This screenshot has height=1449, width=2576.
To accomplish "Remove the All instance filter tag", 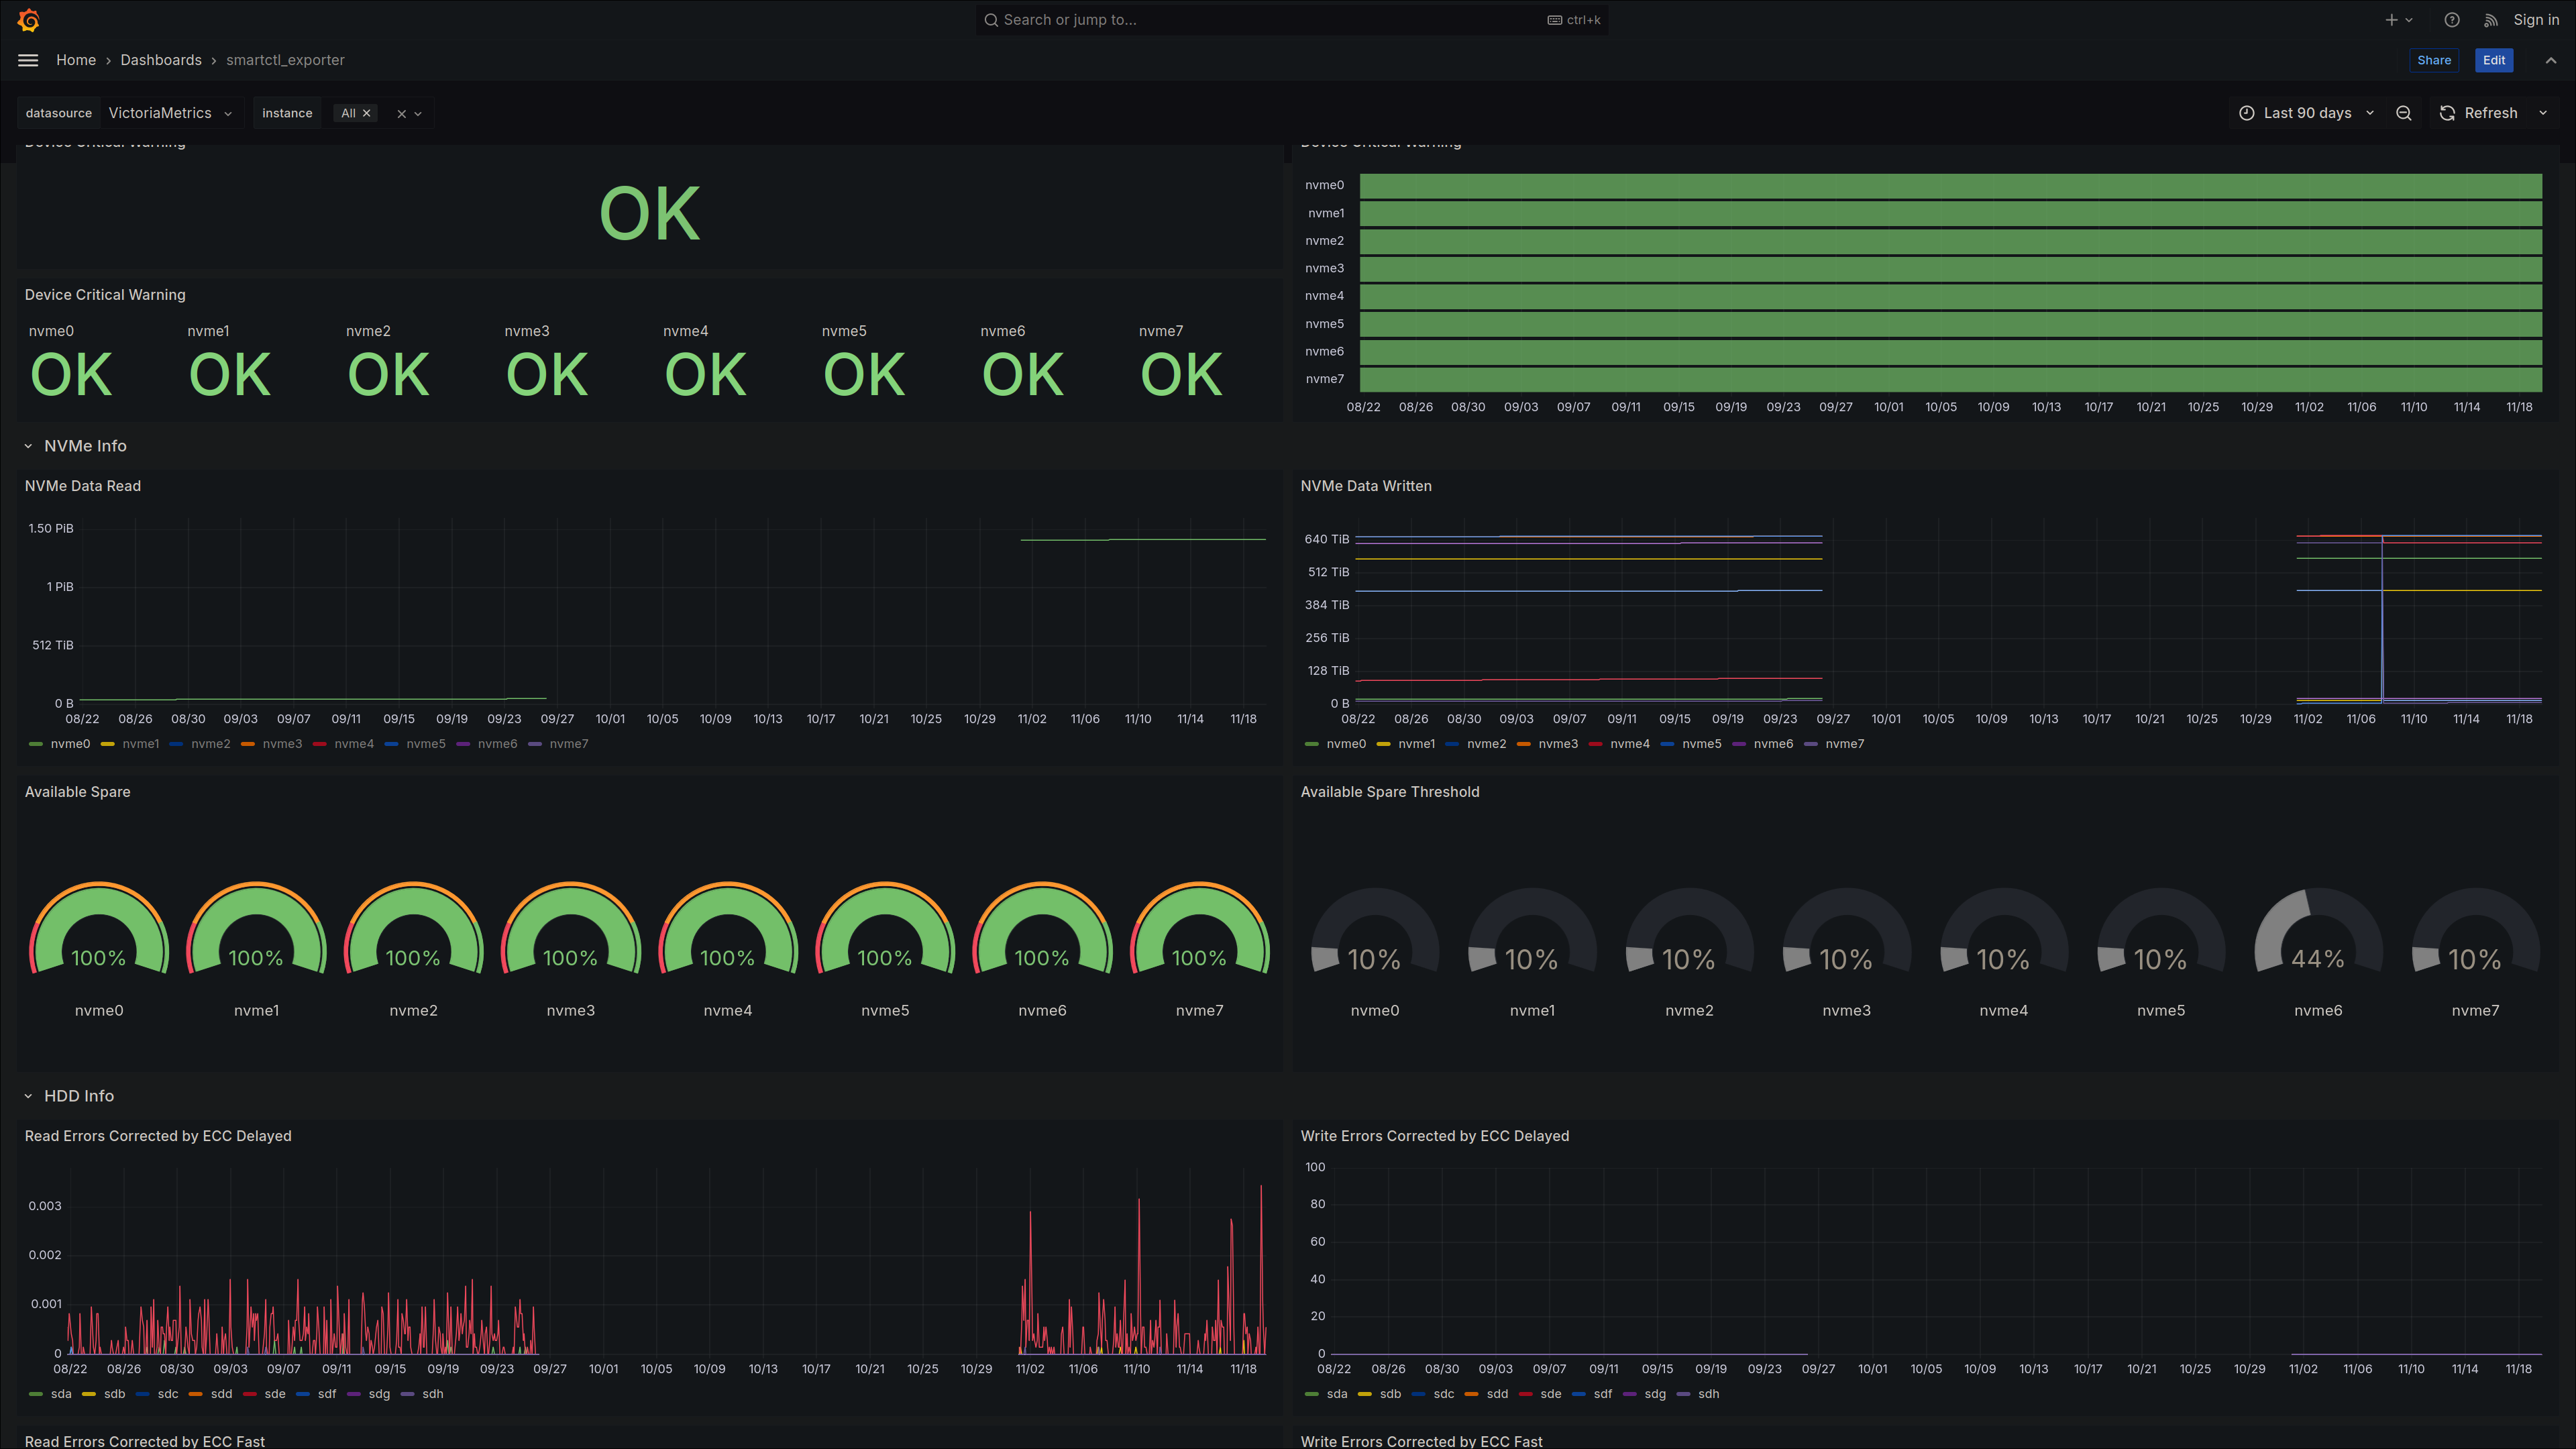I will click(366, 113).
